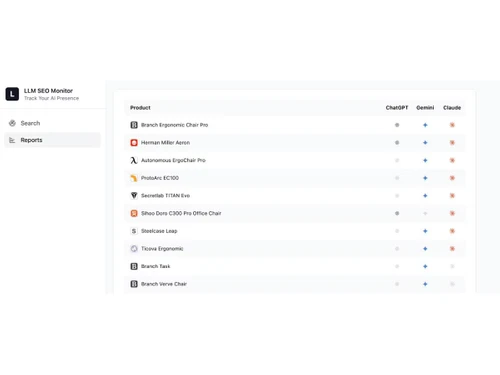
Task: Click the Steelcase Leap brand icon
Action: [x=134, y=231]
